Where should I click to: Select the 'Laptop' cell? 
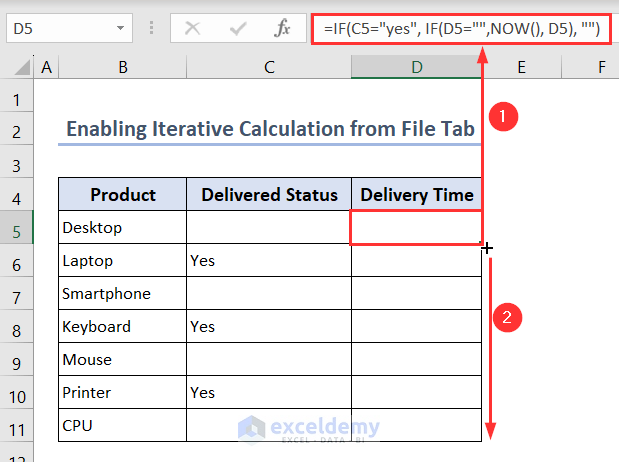[x=123, y=261]
